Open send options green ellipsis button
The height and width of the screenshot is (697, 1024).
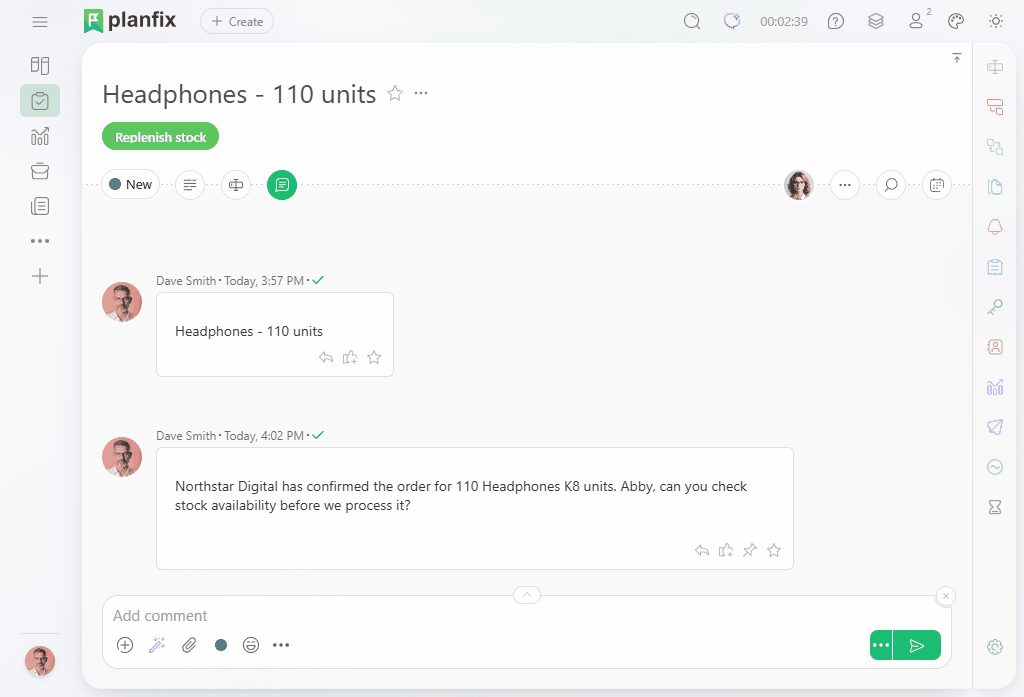click(x=881, y=645)
